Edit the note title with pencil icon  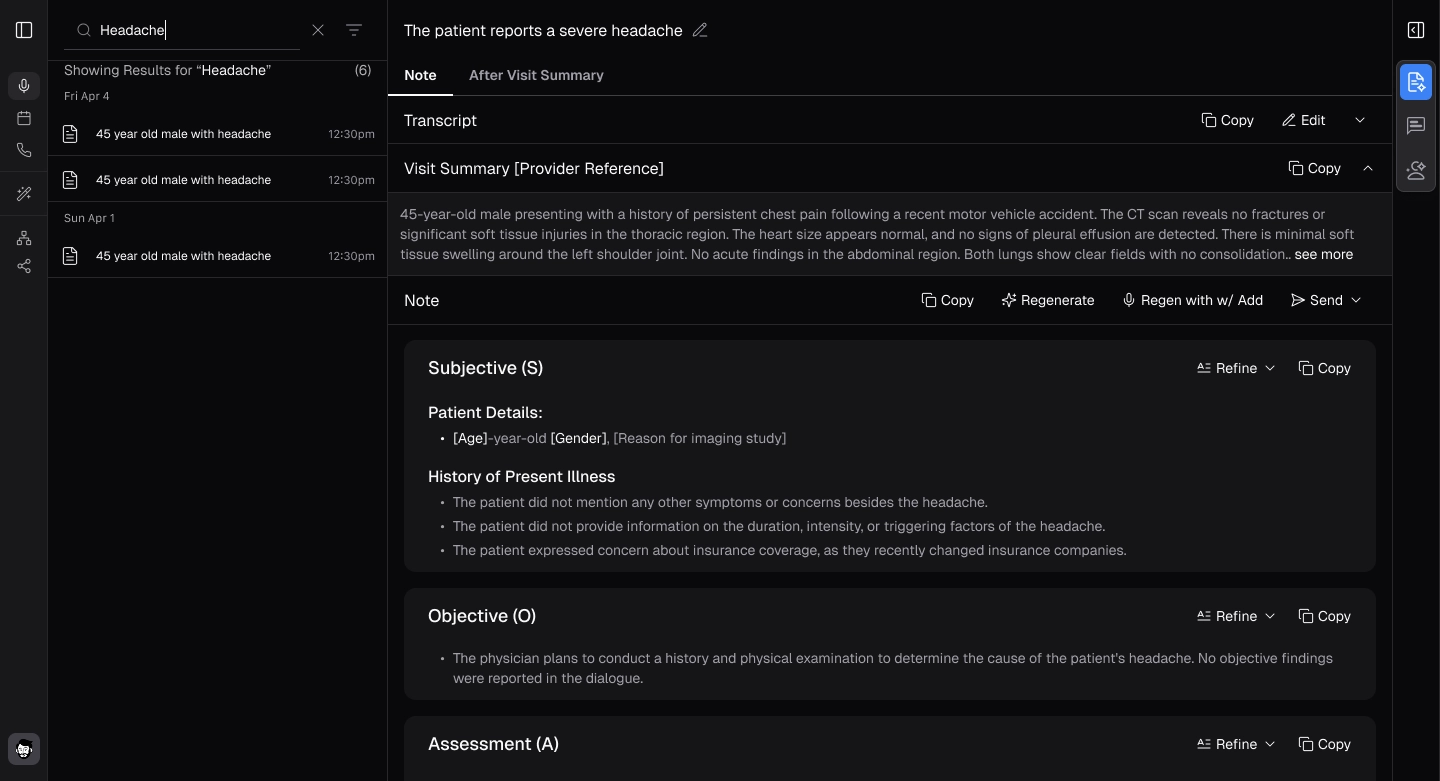click(x=700, y=30)
